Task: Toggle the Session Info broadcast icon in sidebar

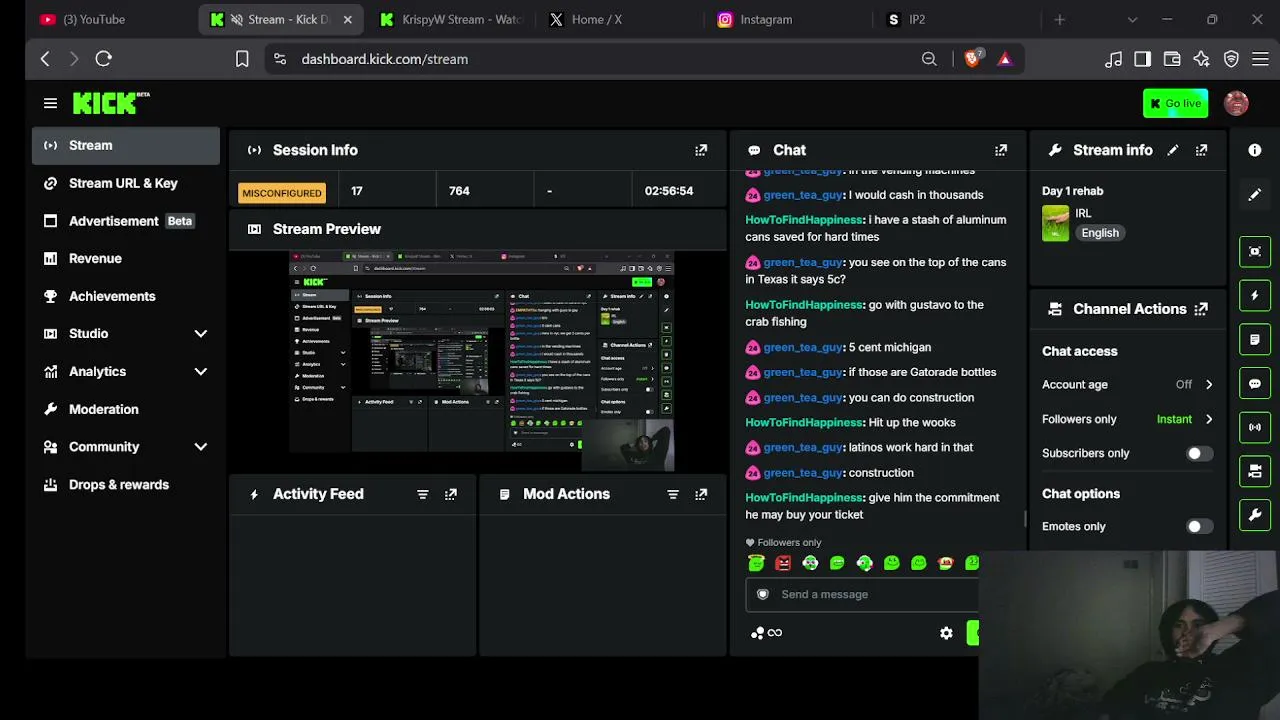Action: [x=1255, y=427]
